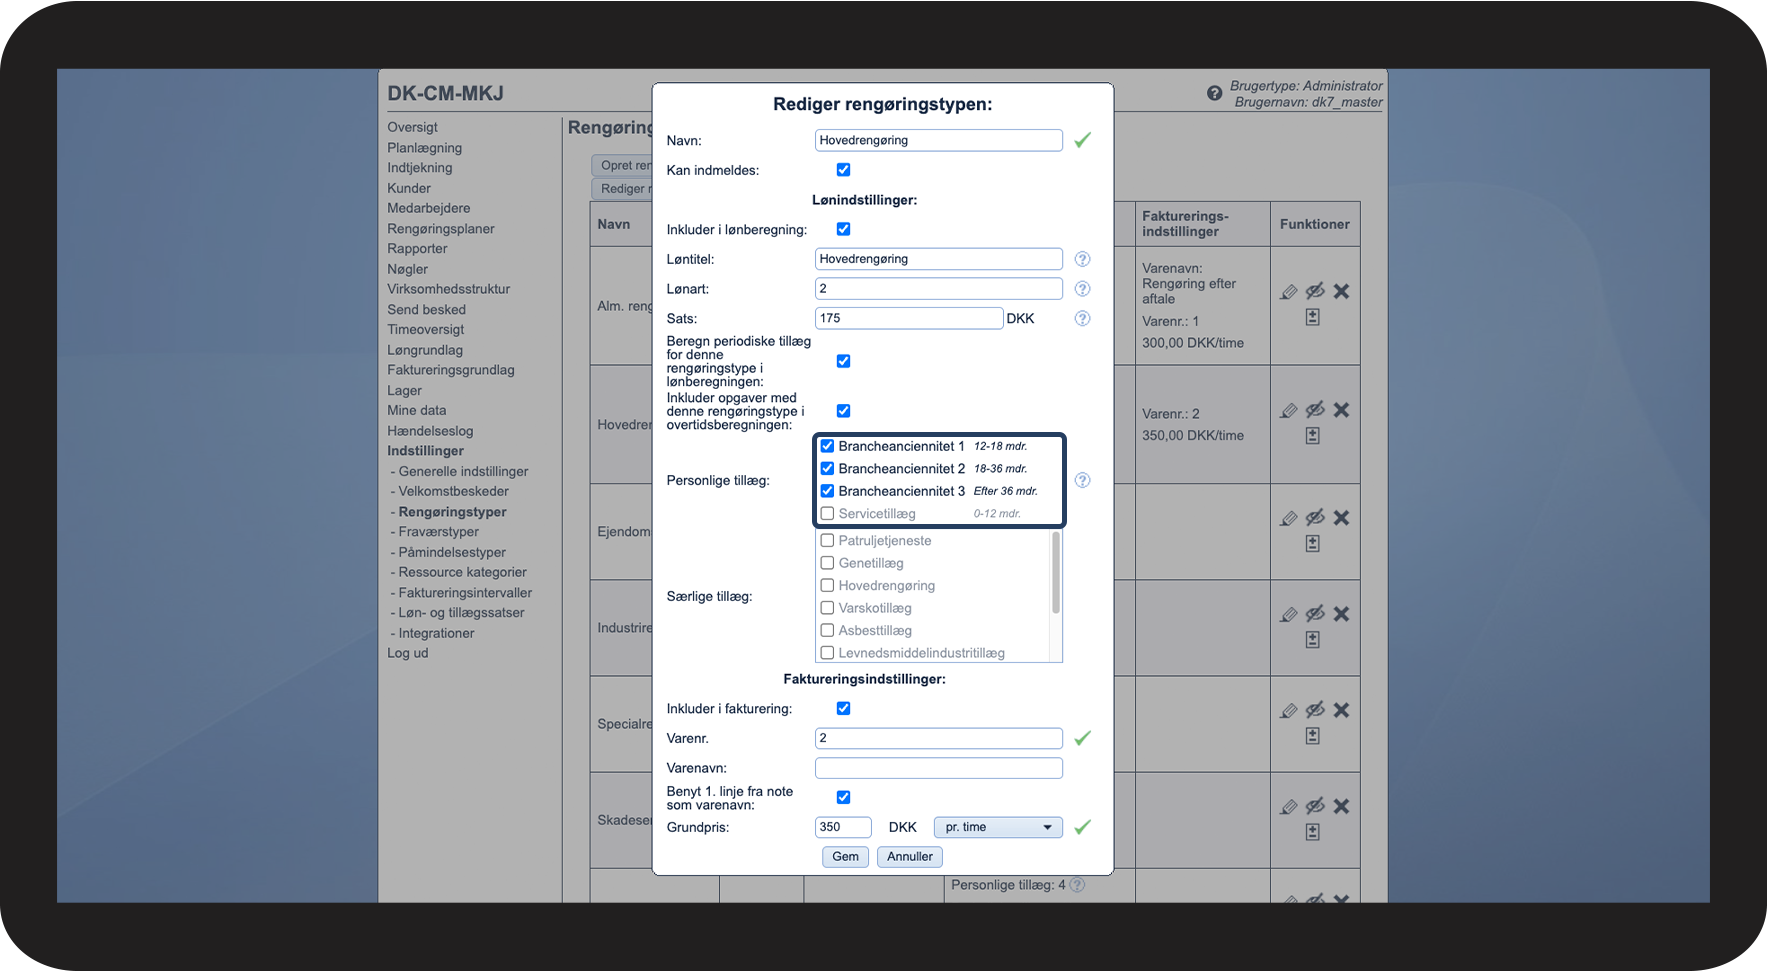Open Oversigt in the sidebar menu

(412, 127)
